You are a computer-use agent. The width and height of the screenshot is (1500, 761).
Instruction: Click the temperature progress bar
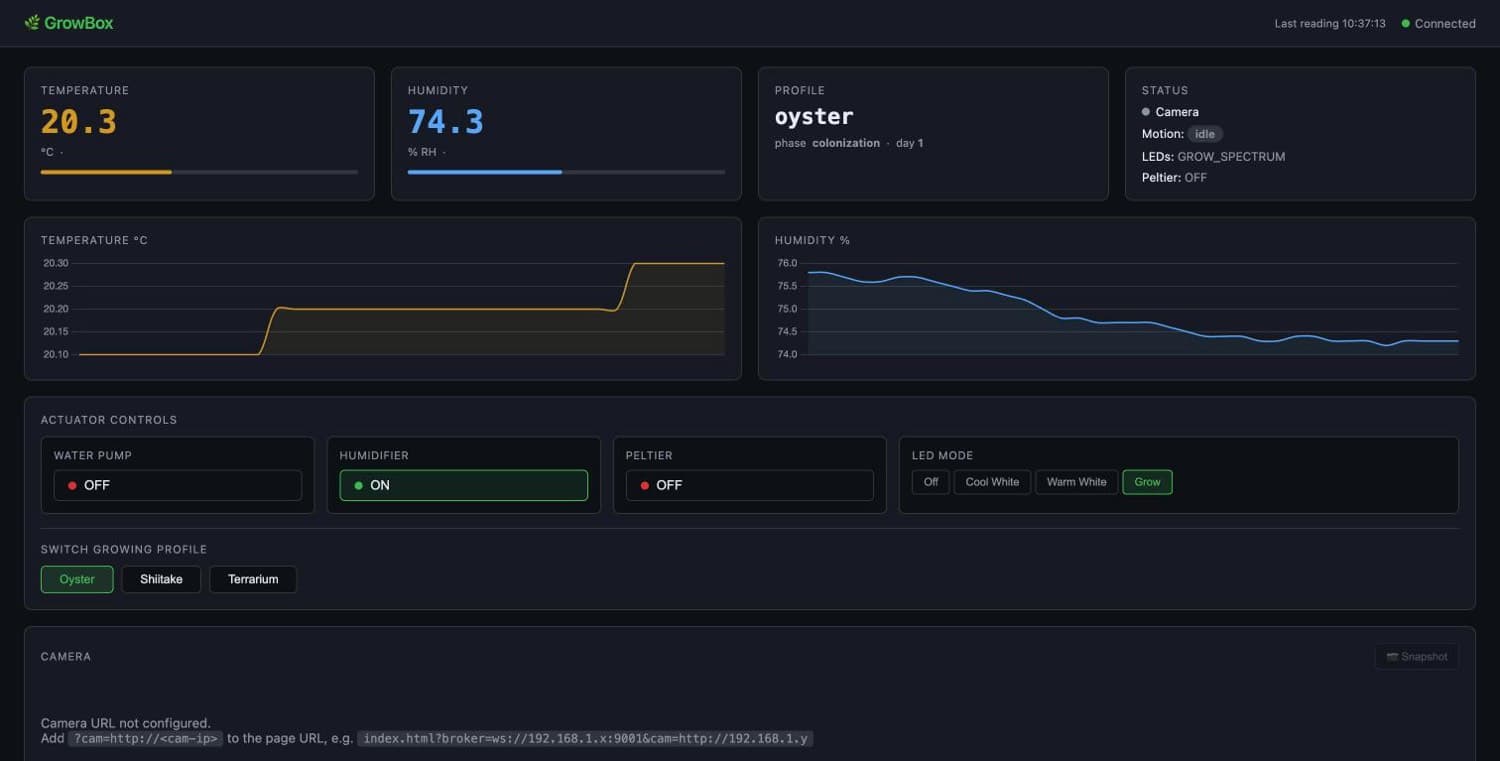[199, 172]
